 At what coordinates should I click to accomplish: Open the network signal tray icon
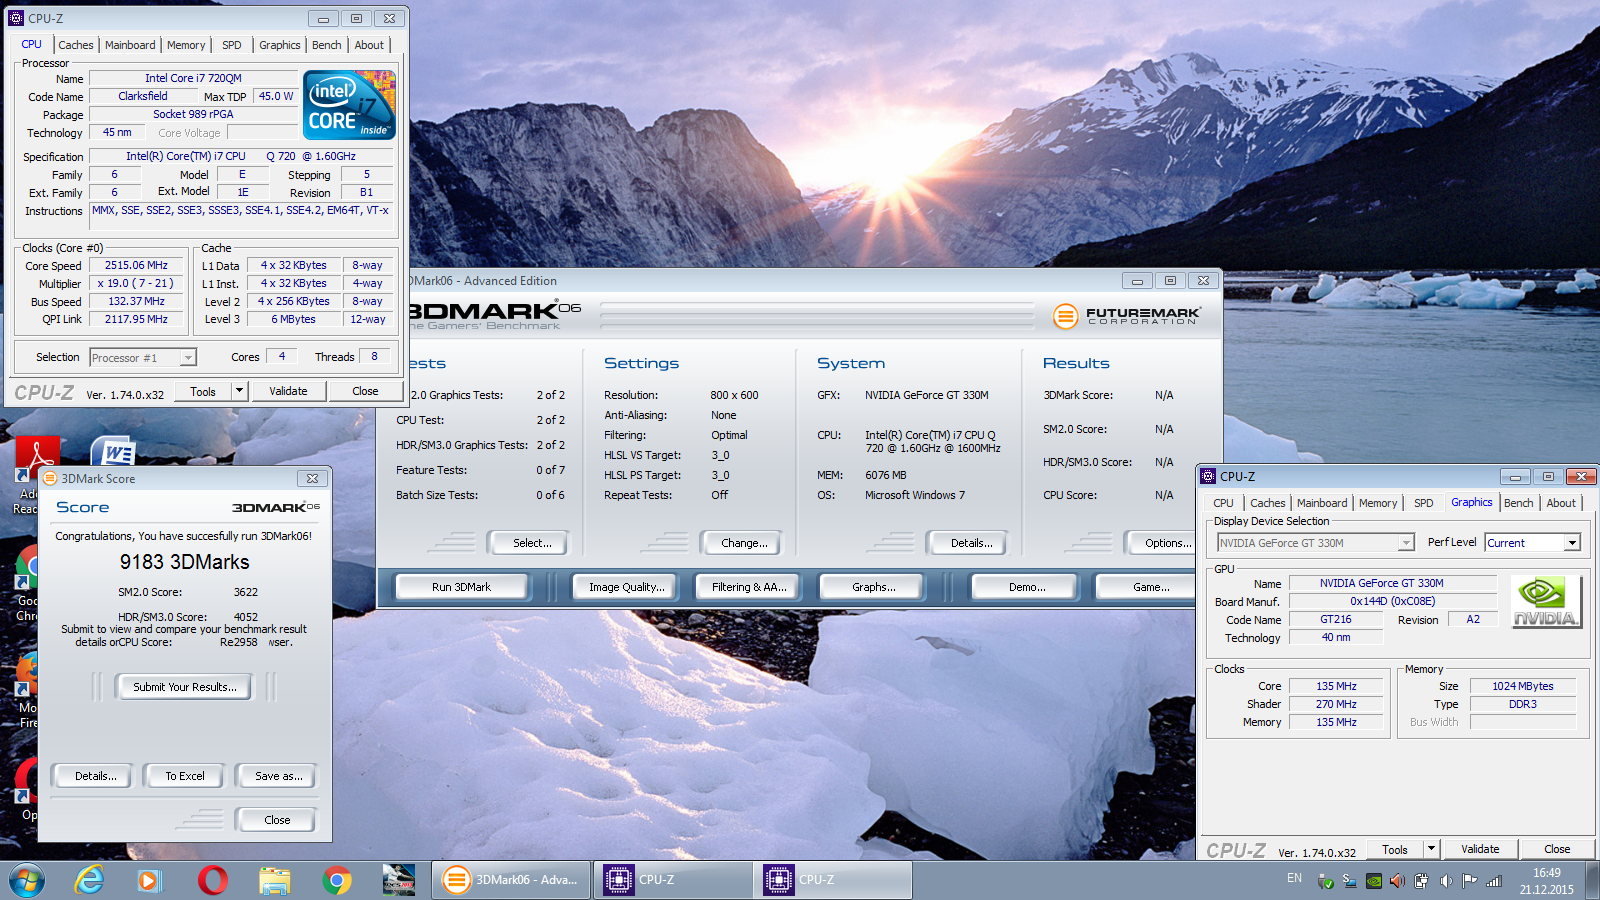click(x=1494, y=881)
